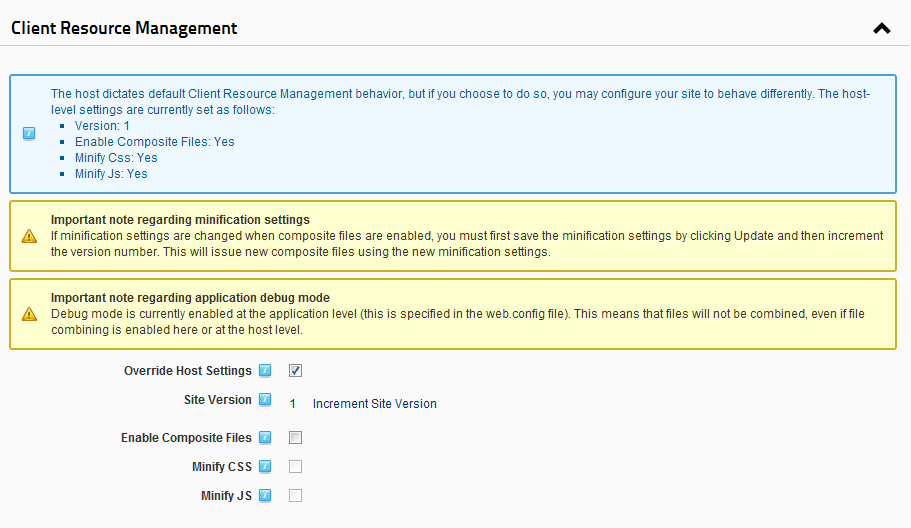Click the warning icon beside minification settings note
The height and width of the screenshot is (528, 911).
coord(29,236)
